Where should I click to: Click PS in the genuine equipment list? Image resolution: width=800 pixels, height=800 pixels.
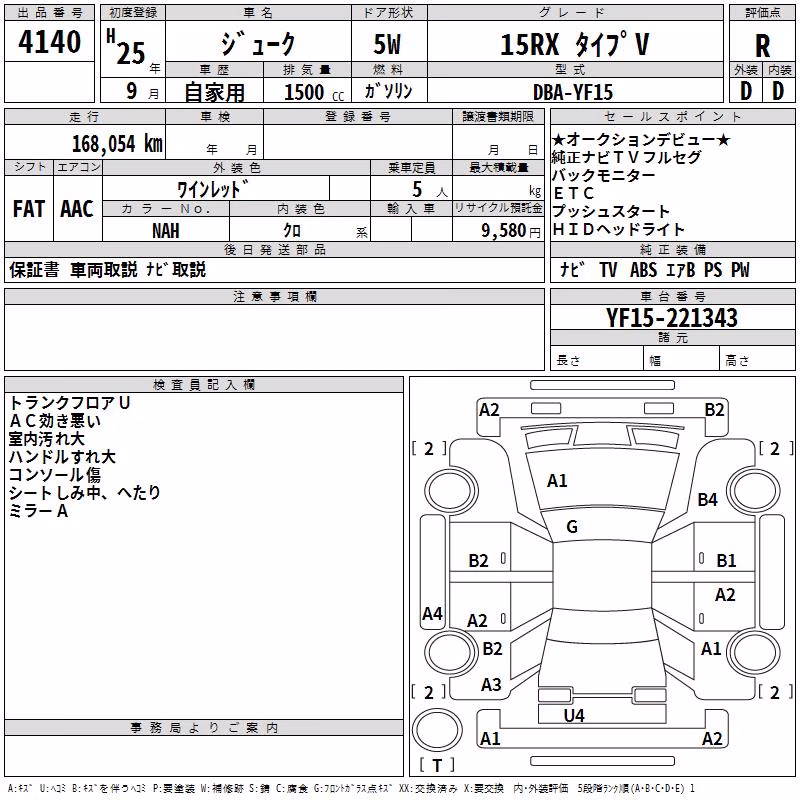click(x=713, y=269)
